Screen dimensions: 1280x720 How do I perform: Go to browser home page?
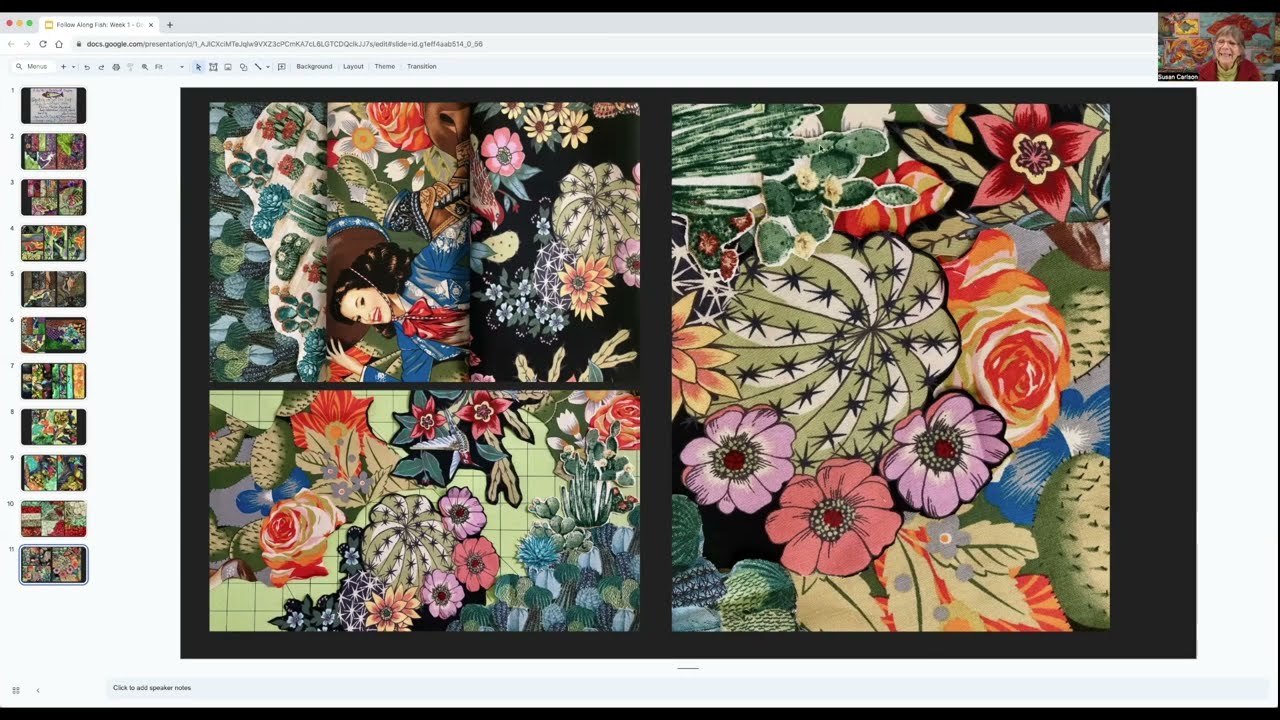coord(59,44)
